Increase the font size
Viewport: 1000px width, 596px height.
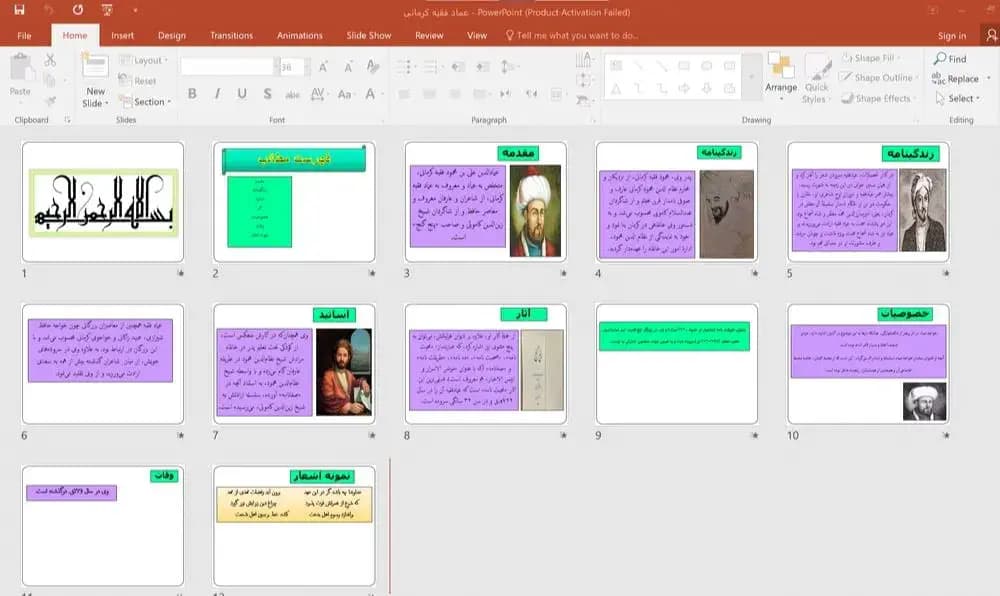coord(323,67)
